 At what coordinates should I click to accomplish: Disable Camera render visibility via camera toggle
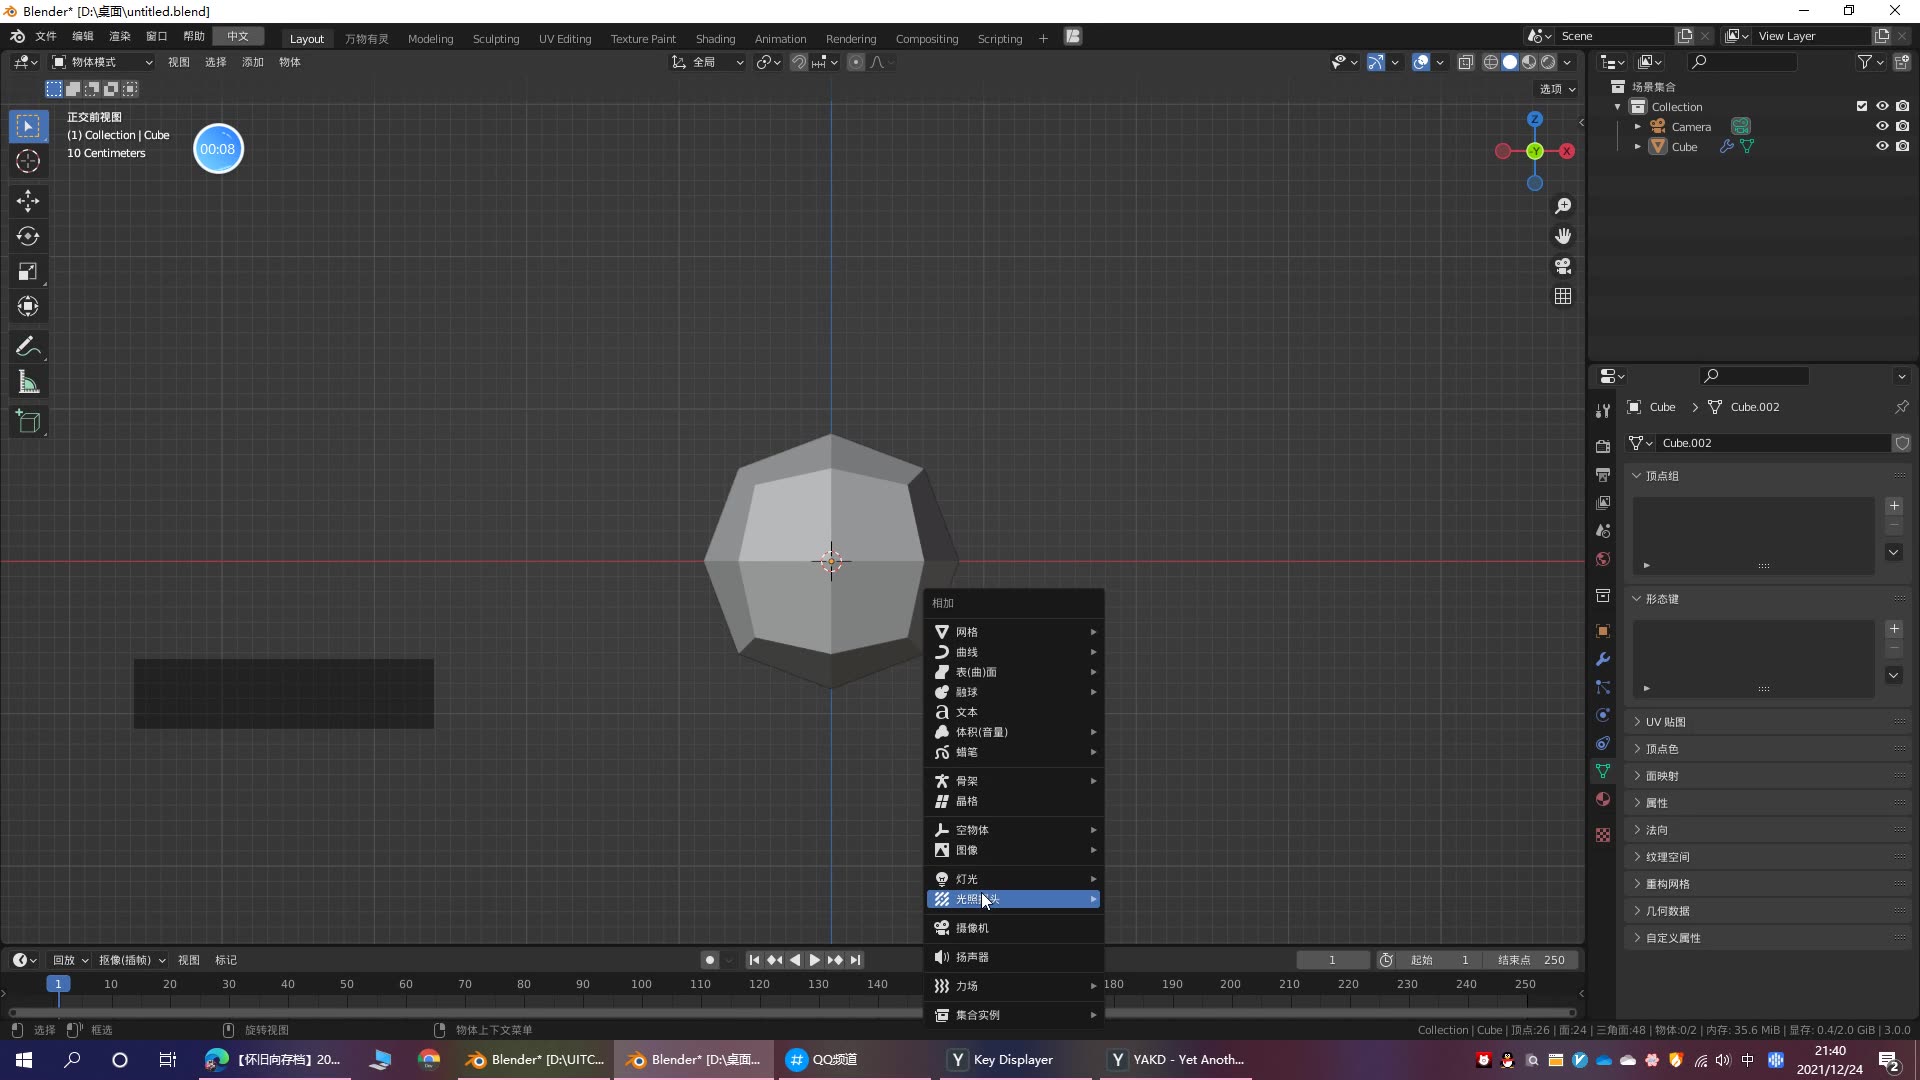pyautogui.click(x=1903, y=126)
